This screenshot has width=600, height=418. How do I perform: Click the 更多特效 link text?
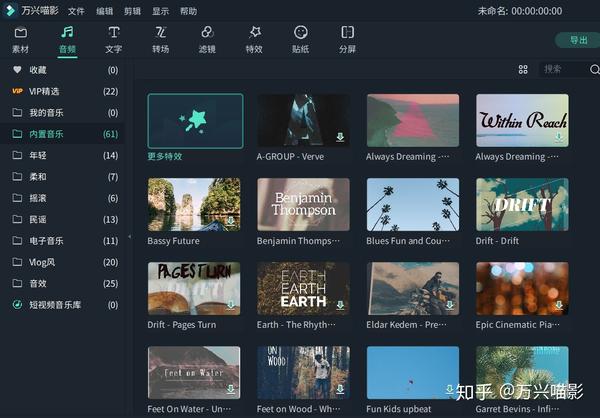click(x=165, y=156)
